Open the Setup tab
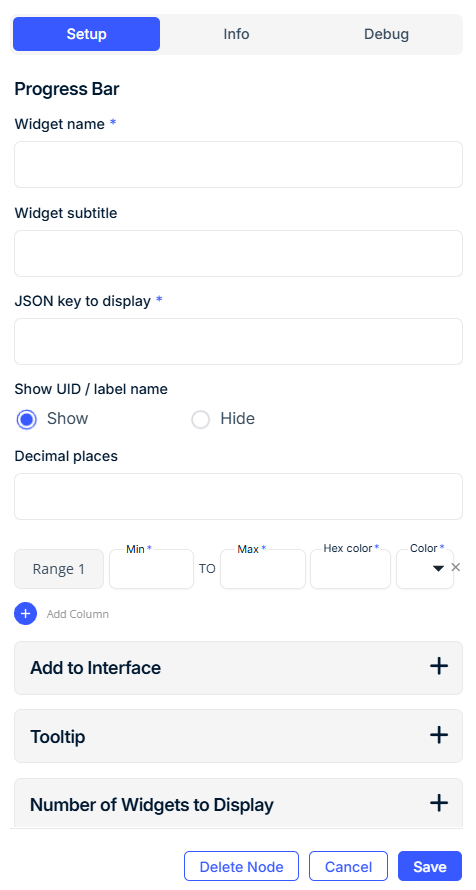476x890 pixels. tap(86, 34)
